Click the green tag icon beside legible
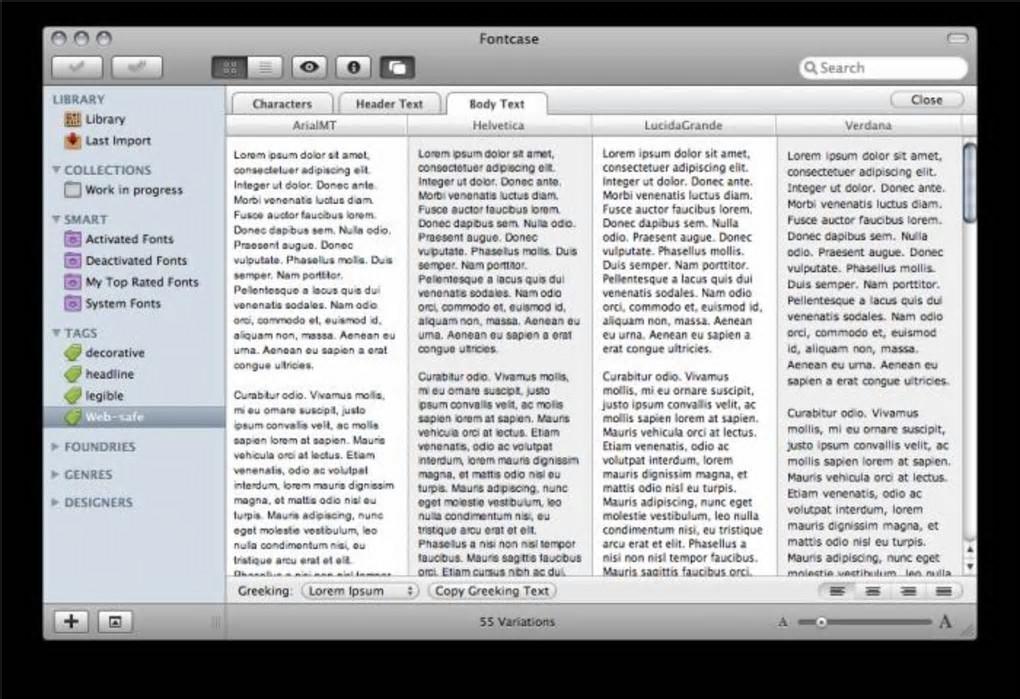1020x699 pixels. 73,396
